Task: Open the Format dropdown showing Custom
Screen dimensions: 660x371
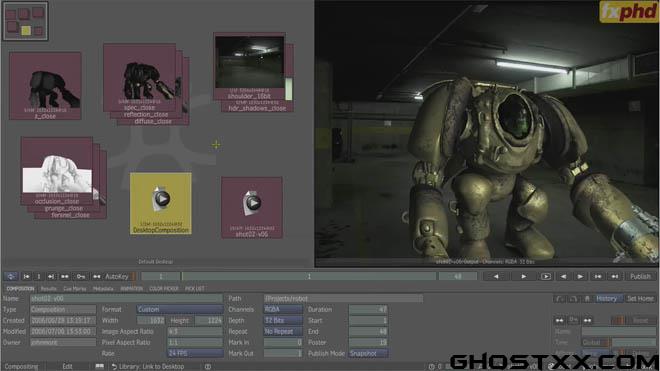Action: [180, 310]
